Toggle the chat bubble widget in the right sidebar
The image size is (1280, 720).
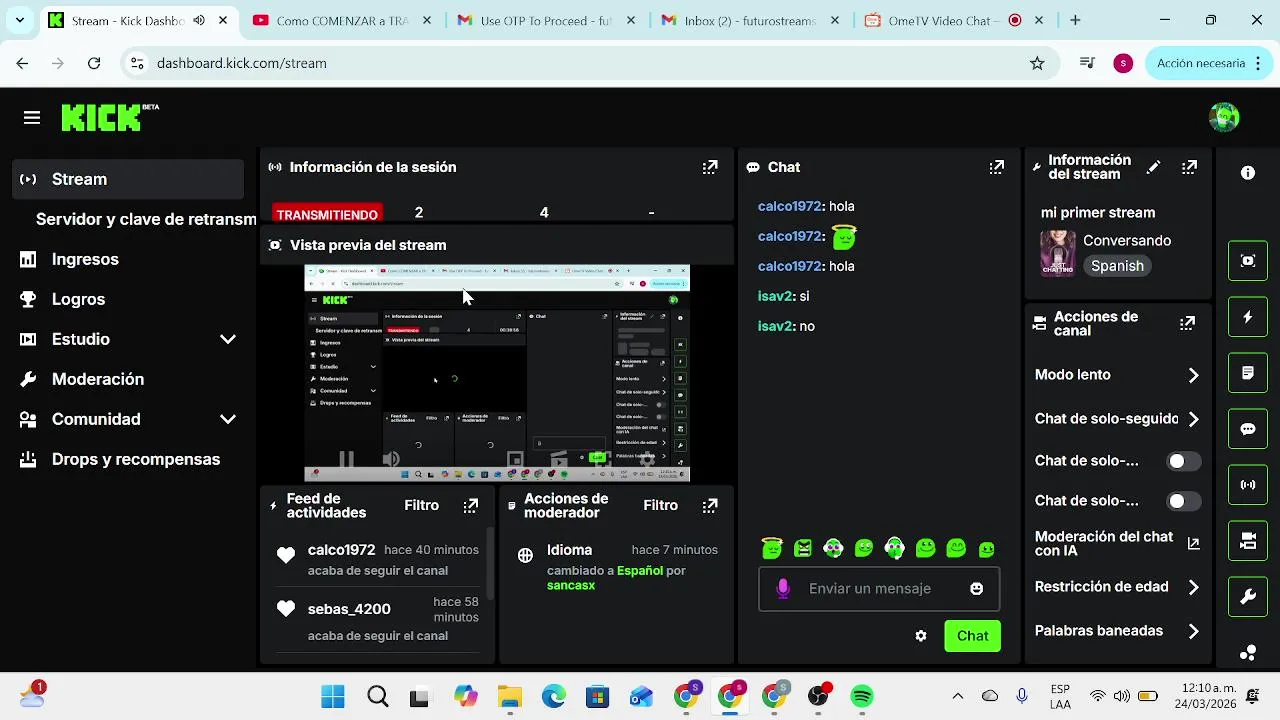click(x=1248, y=429)
